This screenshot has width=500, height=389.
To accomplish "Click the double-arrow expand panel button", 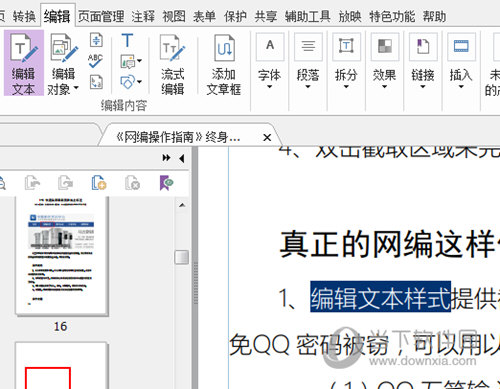I will (166, 158).
